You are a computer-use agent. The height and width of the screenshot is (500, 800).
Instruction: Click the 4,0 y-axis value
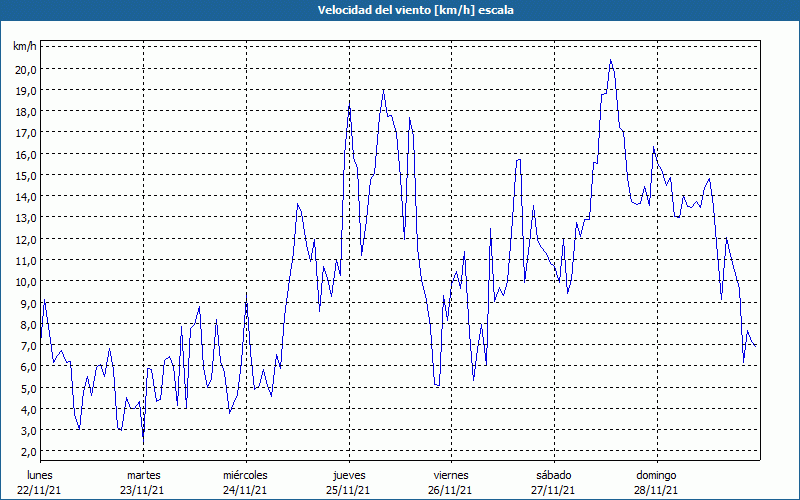[x=28, y=409]
